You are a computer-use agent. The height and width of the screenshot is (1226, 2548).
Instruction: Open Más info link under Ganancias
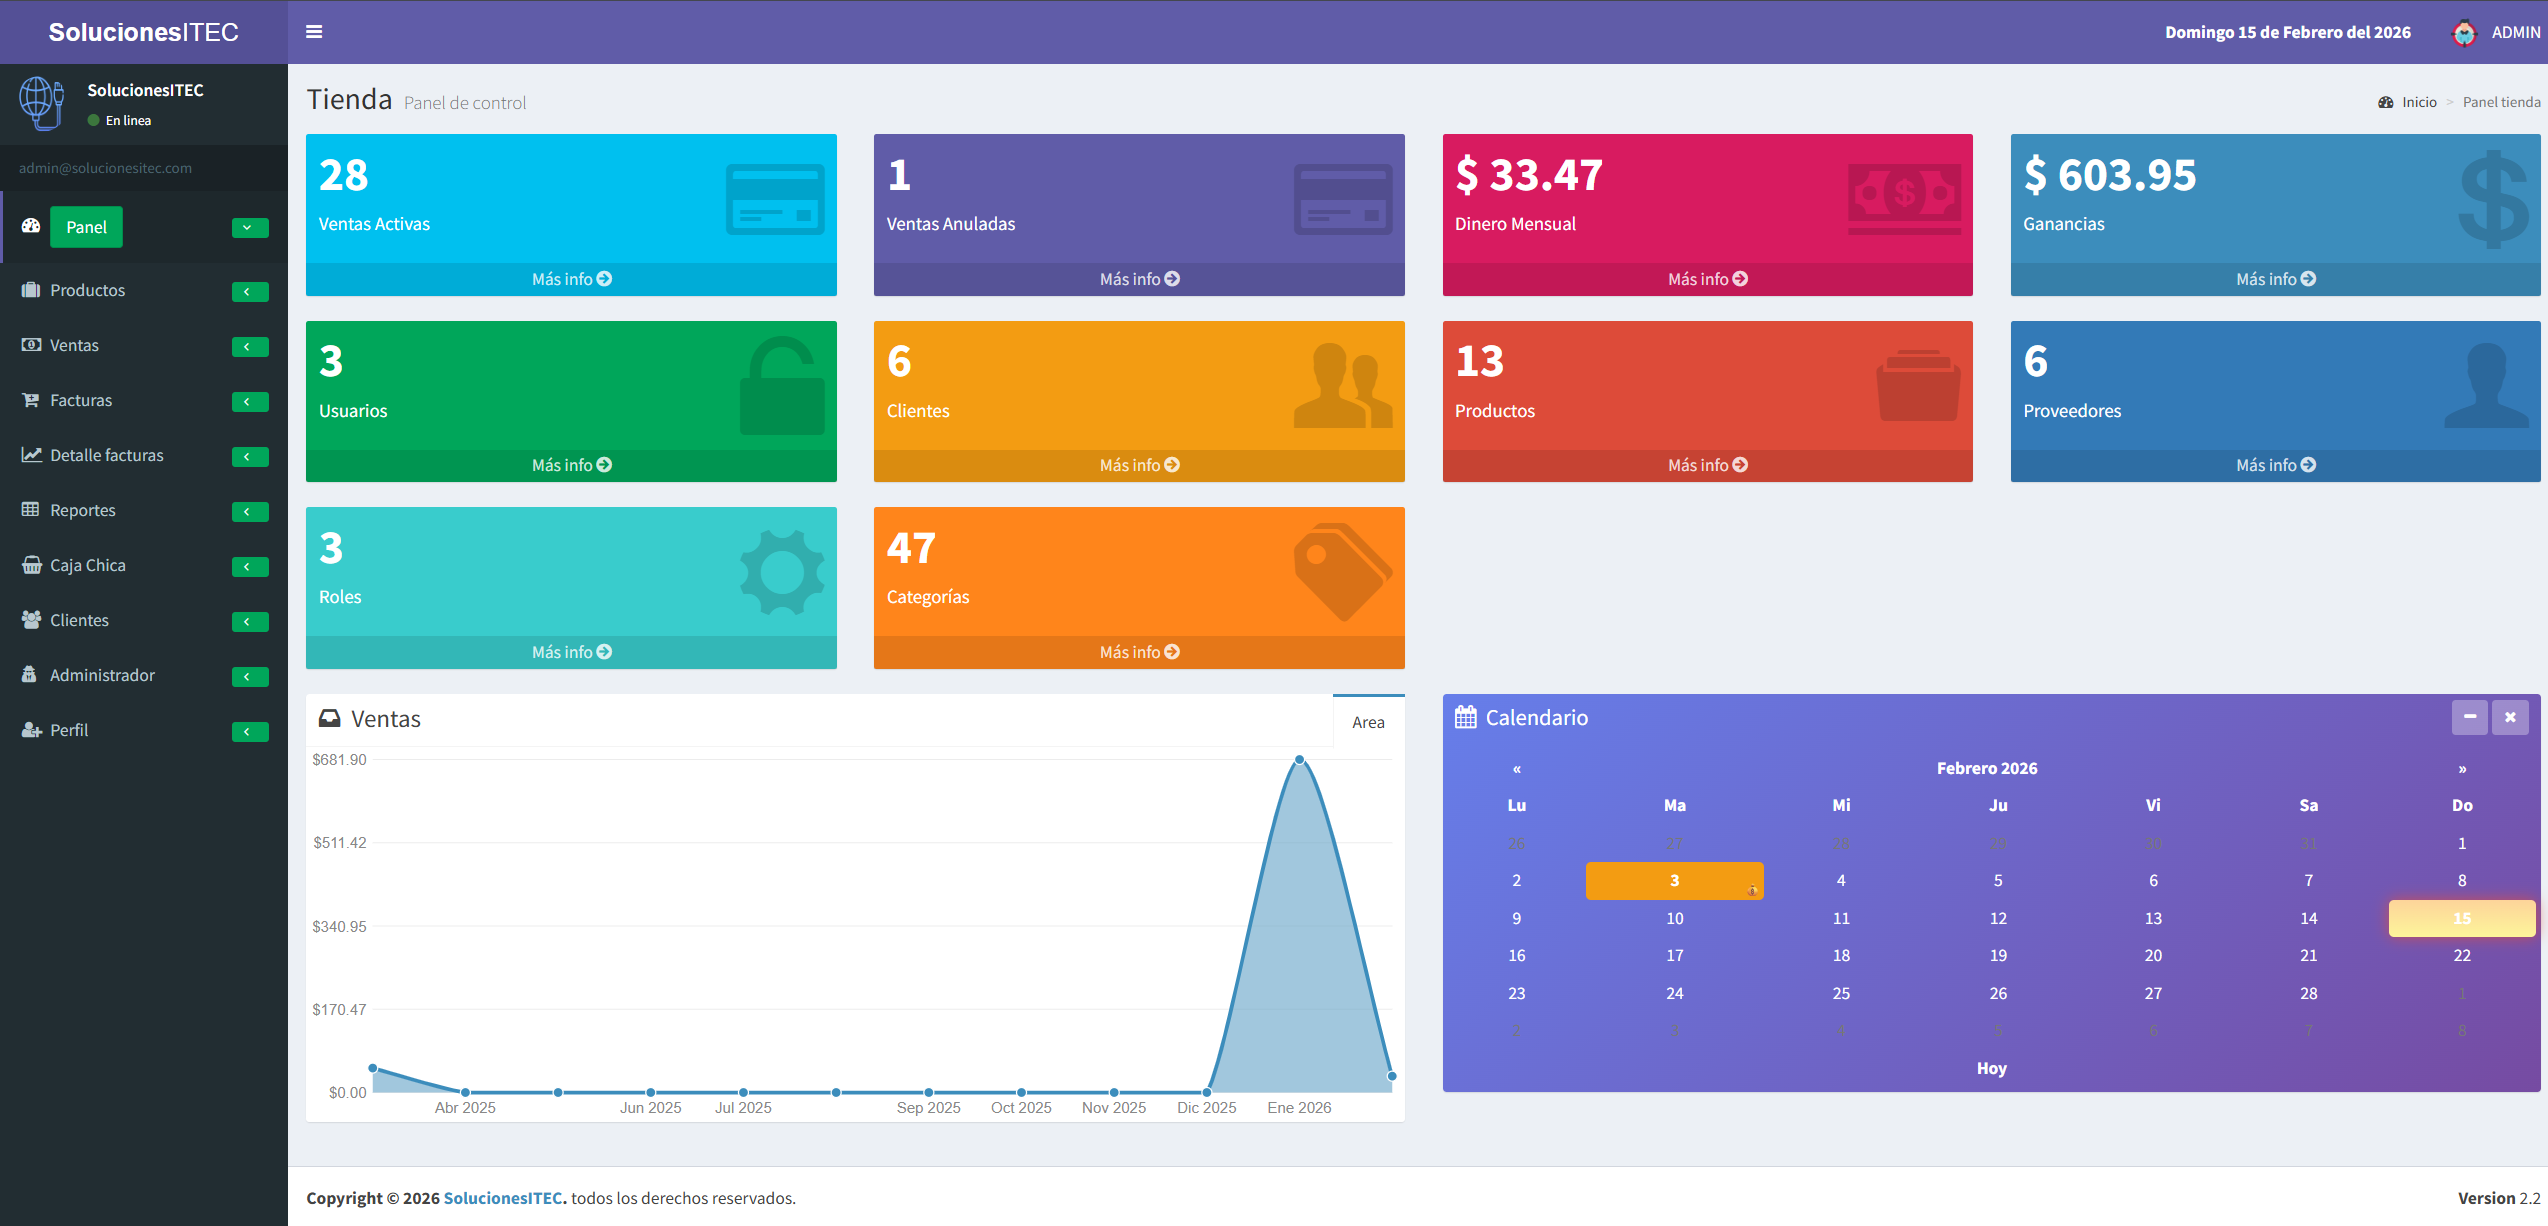tap(2275, 279)
